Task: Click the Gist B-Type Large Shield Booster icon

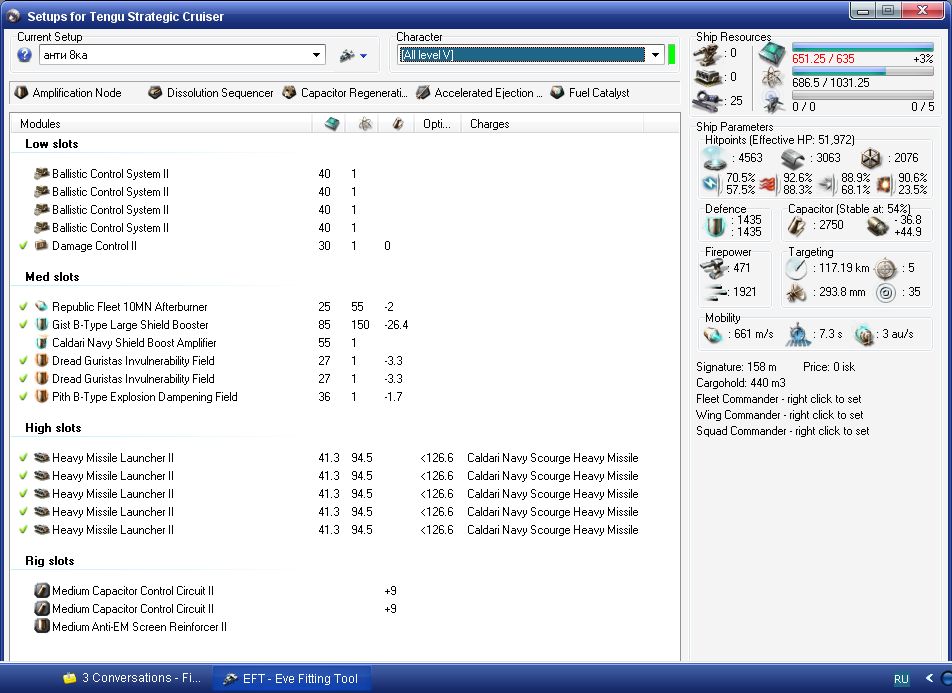Action: point(42,325)
